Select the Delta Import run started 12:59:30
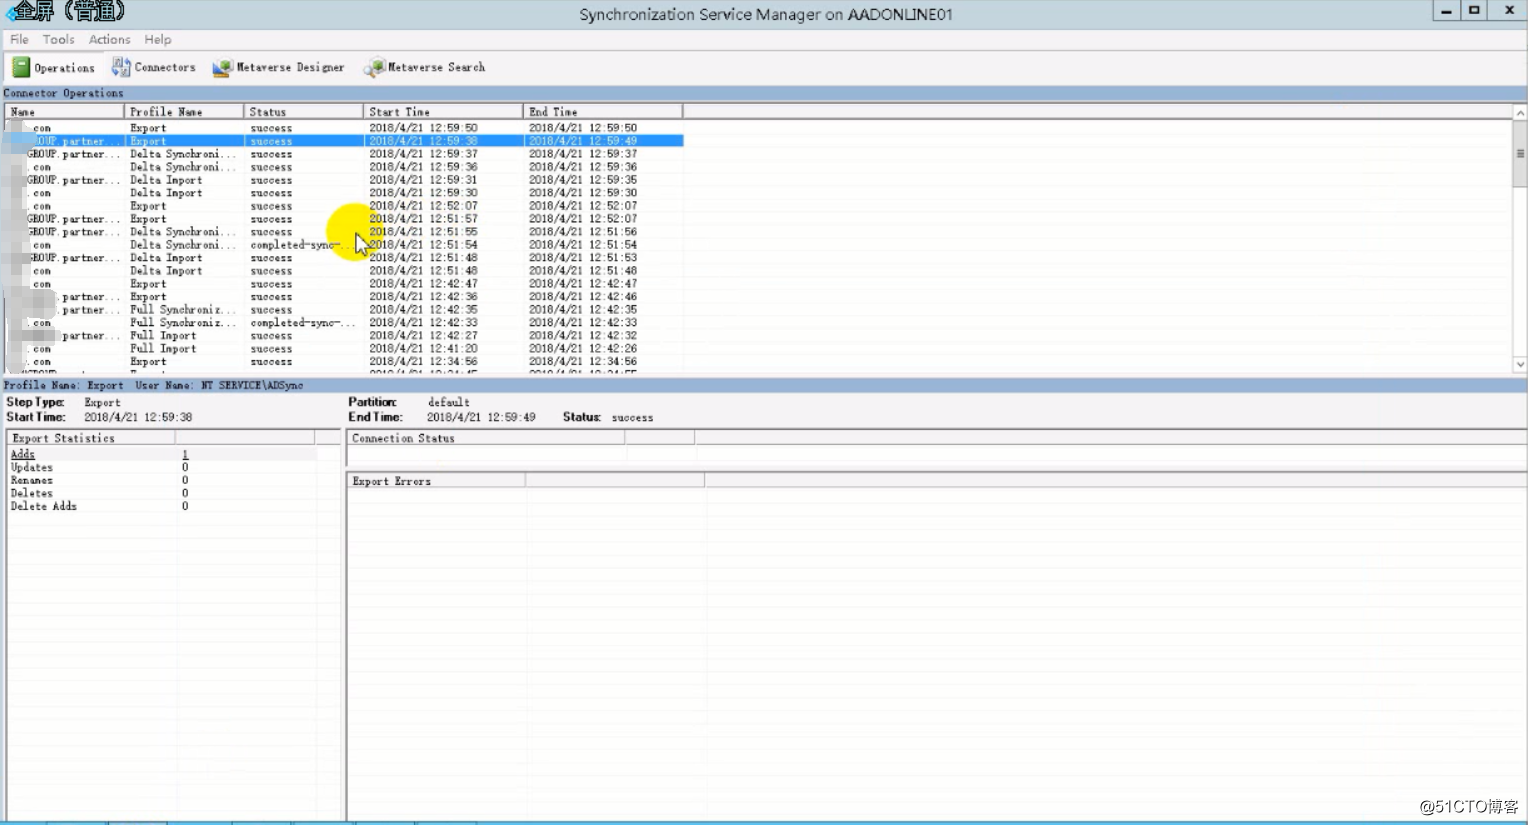Viewport: 1528px width, 825px height. coord(344,193)
